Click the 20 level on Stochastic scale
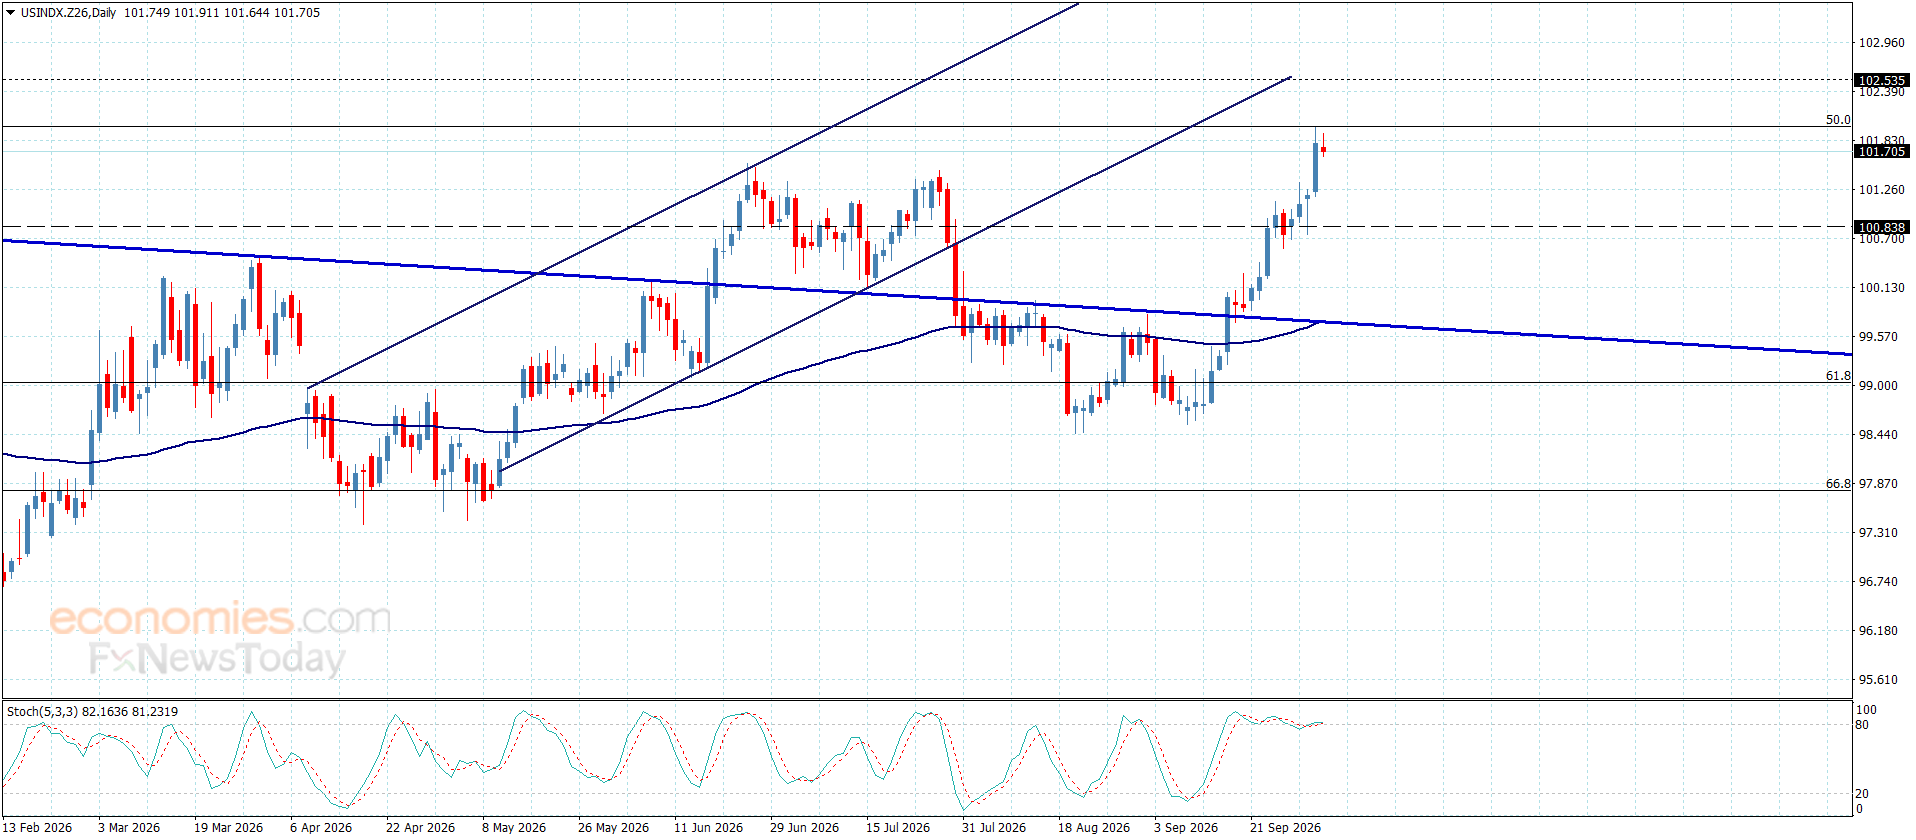The width and height of the screenshot is (1916, 840). point(1862,794)
